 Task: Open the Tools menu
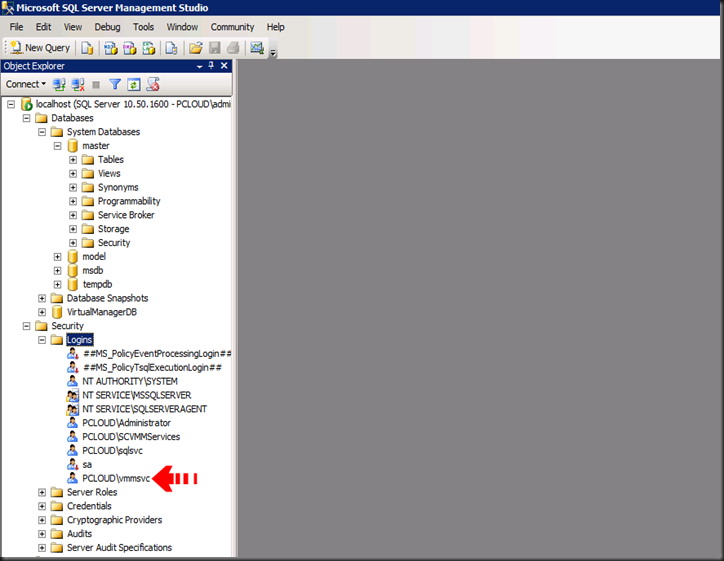coord(143,27)
